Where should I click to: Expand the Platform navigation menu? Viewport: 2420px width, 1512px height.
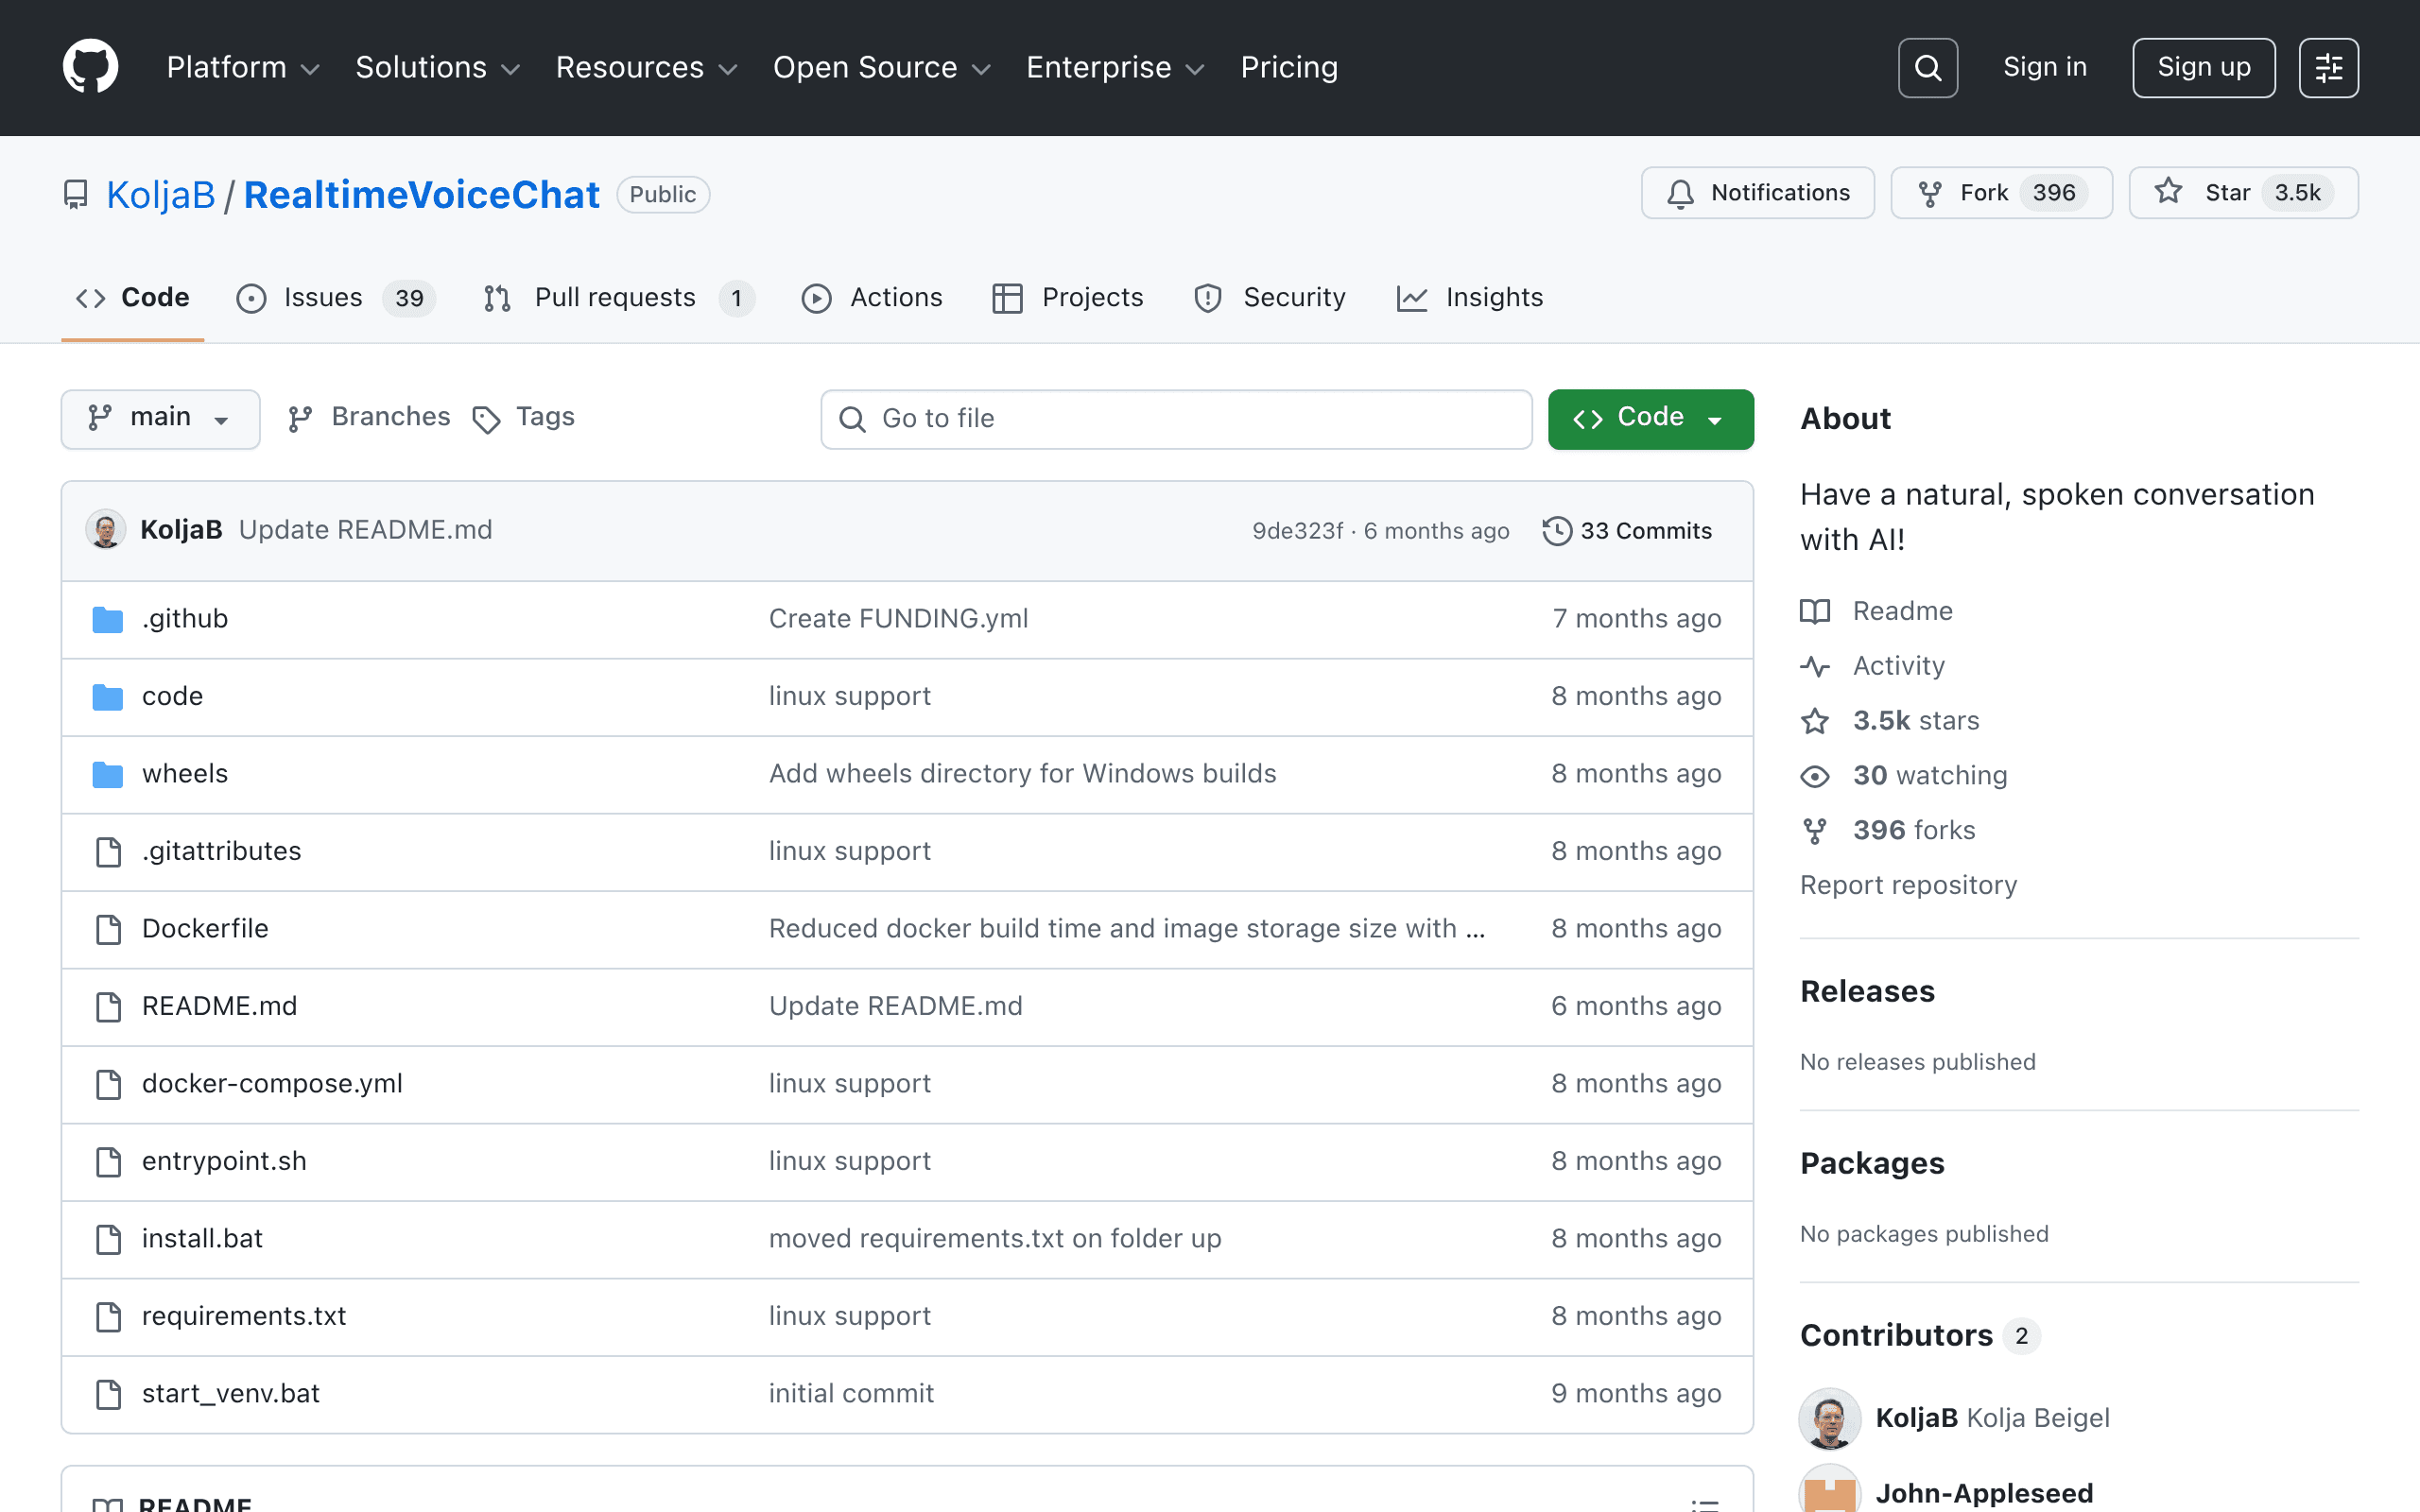243,67
